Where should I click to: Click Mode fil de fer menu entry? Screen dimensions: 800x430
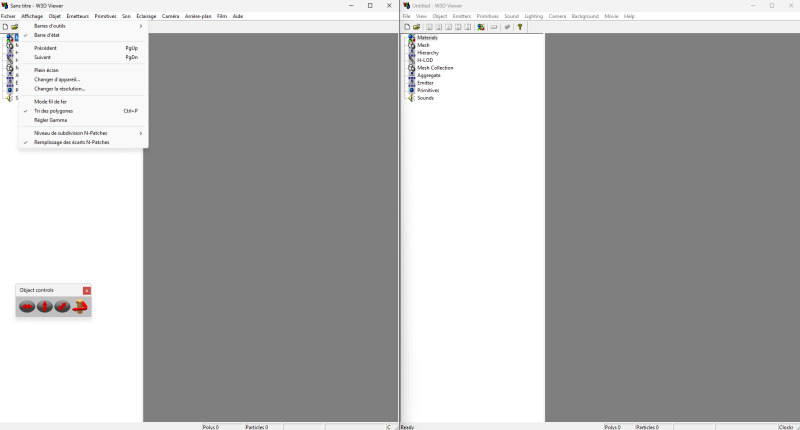click(50, 101)
